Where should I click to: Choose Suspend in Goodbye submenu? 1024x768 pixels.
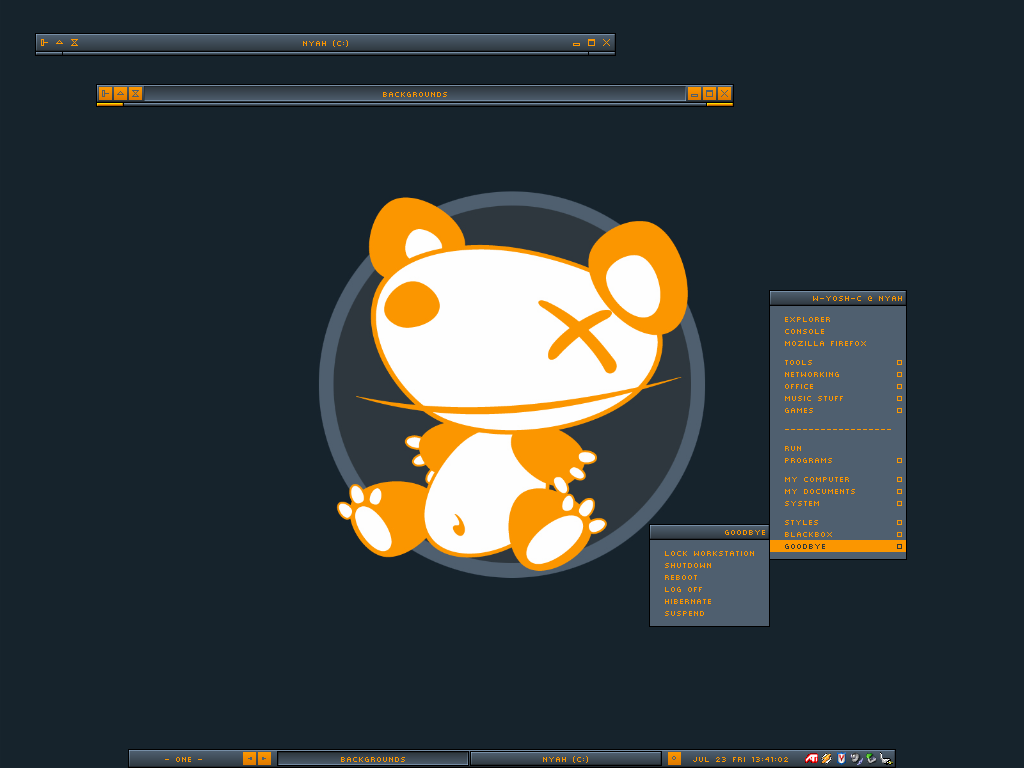tap(709, 613)
